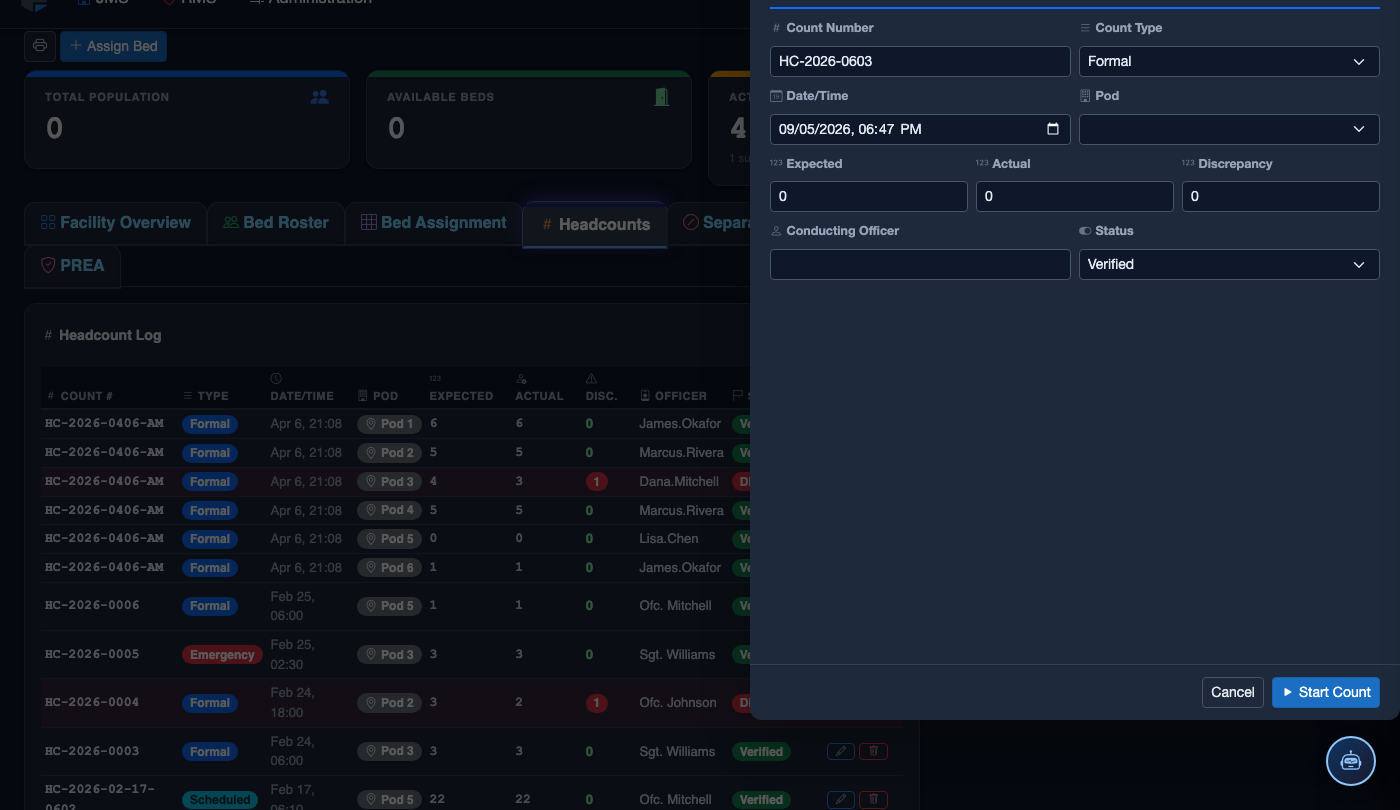Screen dimensions: 1400x810
Task: Click the Emergency type badge
Action: (222, 655)
